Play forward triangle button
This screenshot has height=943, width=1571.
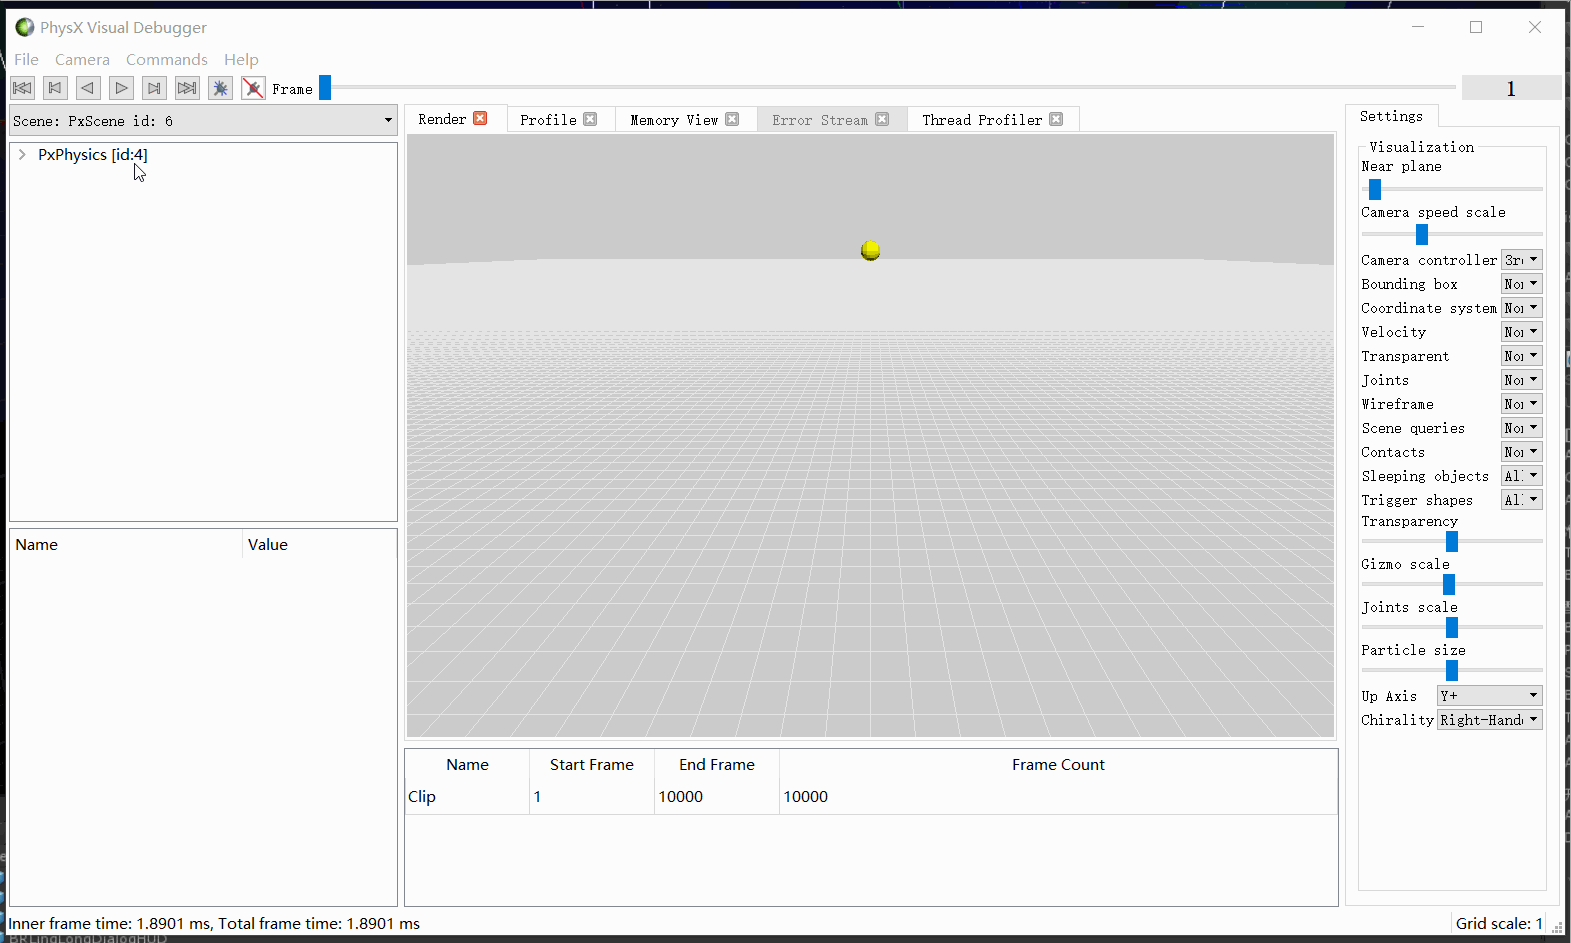pos(121,88)
